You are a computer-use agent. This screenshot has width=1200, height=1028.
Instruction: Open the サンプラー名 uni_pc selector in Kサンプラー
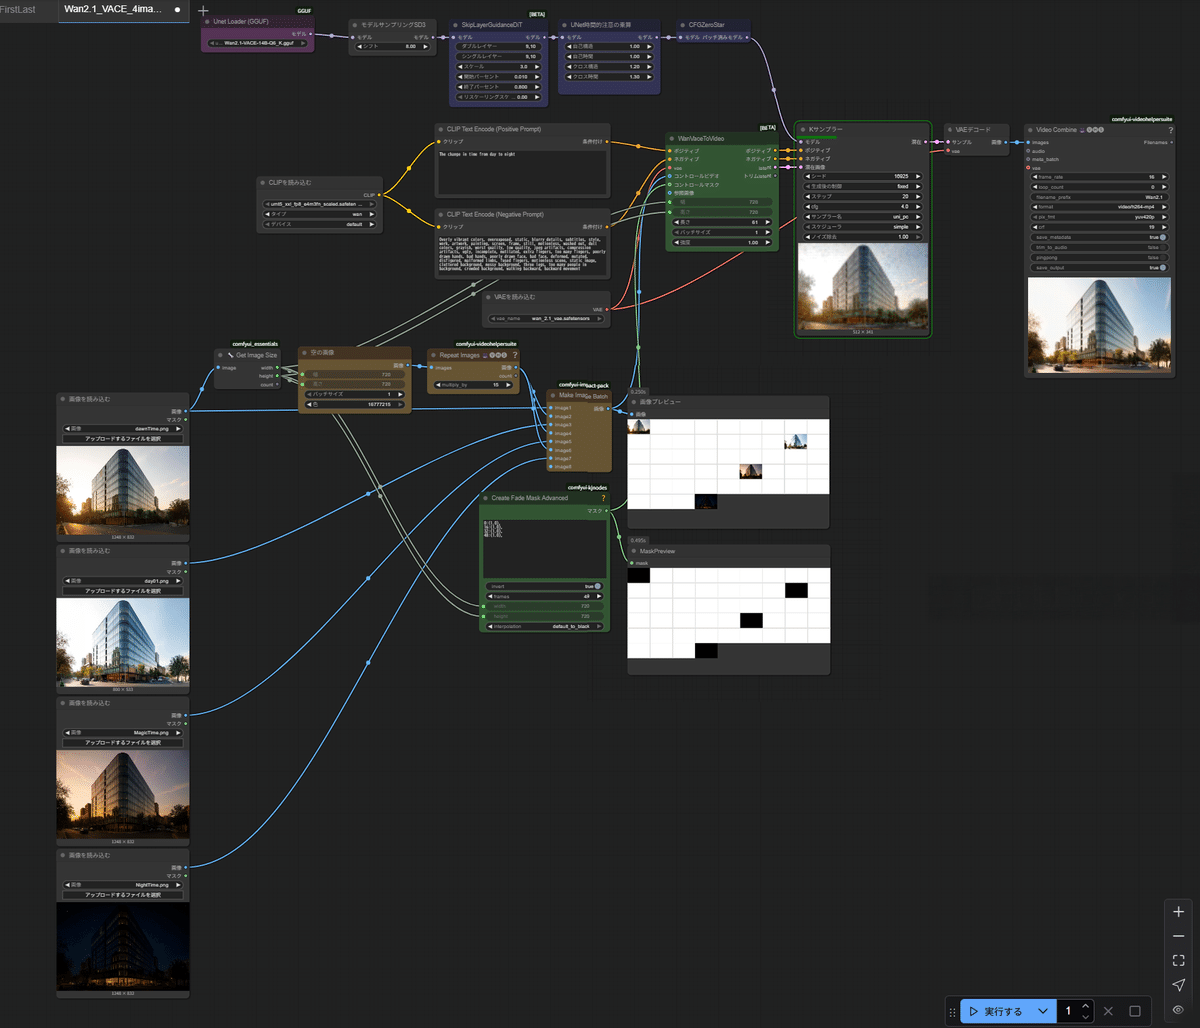(x=860, y=217)
